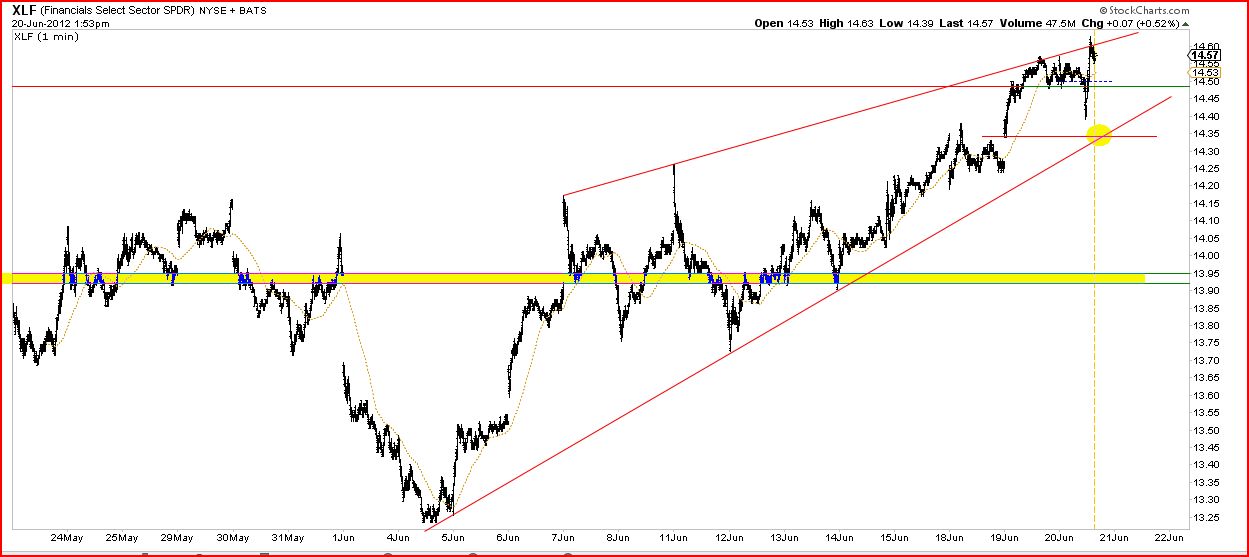The image size is (1249, 557).
Task: Select the Volume 47.5M value
Action: click(1036, 23)
